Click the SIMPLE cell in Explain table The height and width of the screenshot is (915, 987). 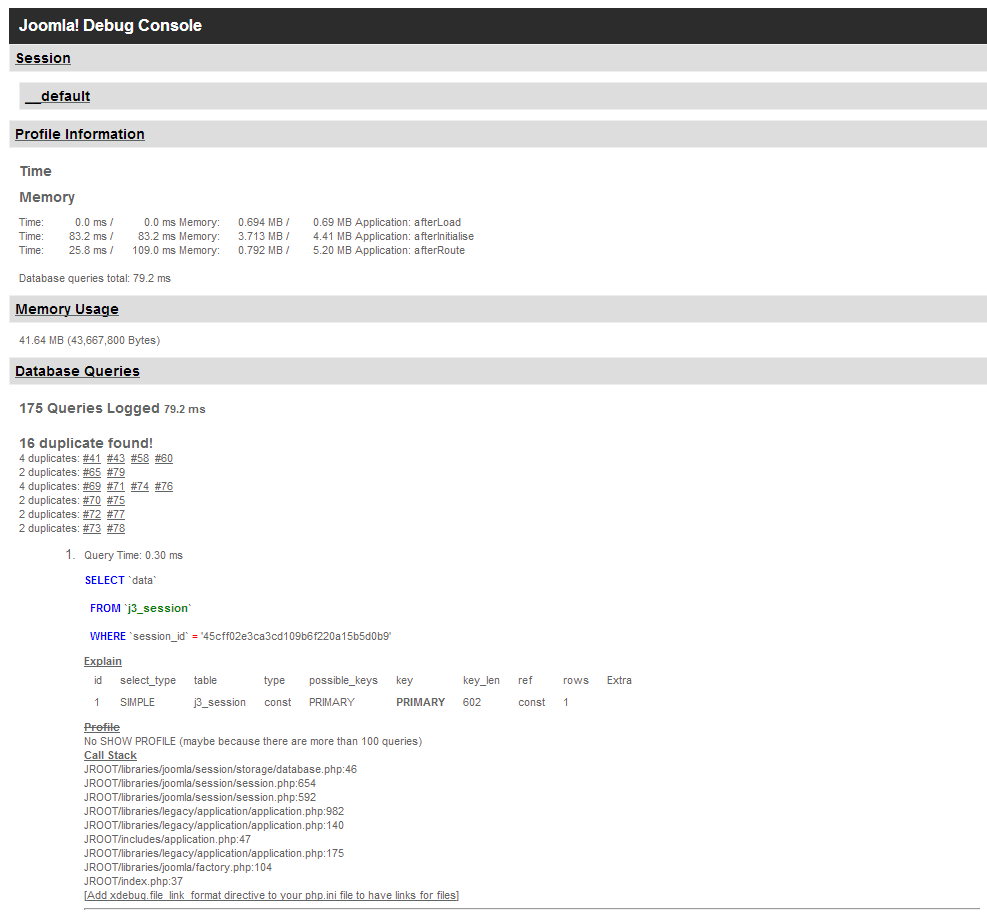[137, 702]
